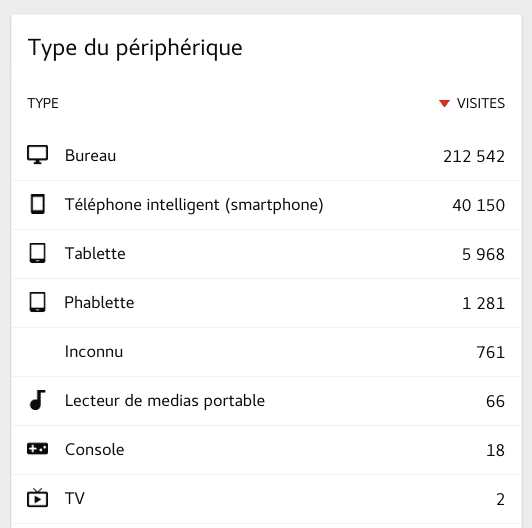Click the Type du périphérique widget title
Image resolution: width=532 pixels, height=528 pixels.
pyautogui.click(x=135, y=48)
